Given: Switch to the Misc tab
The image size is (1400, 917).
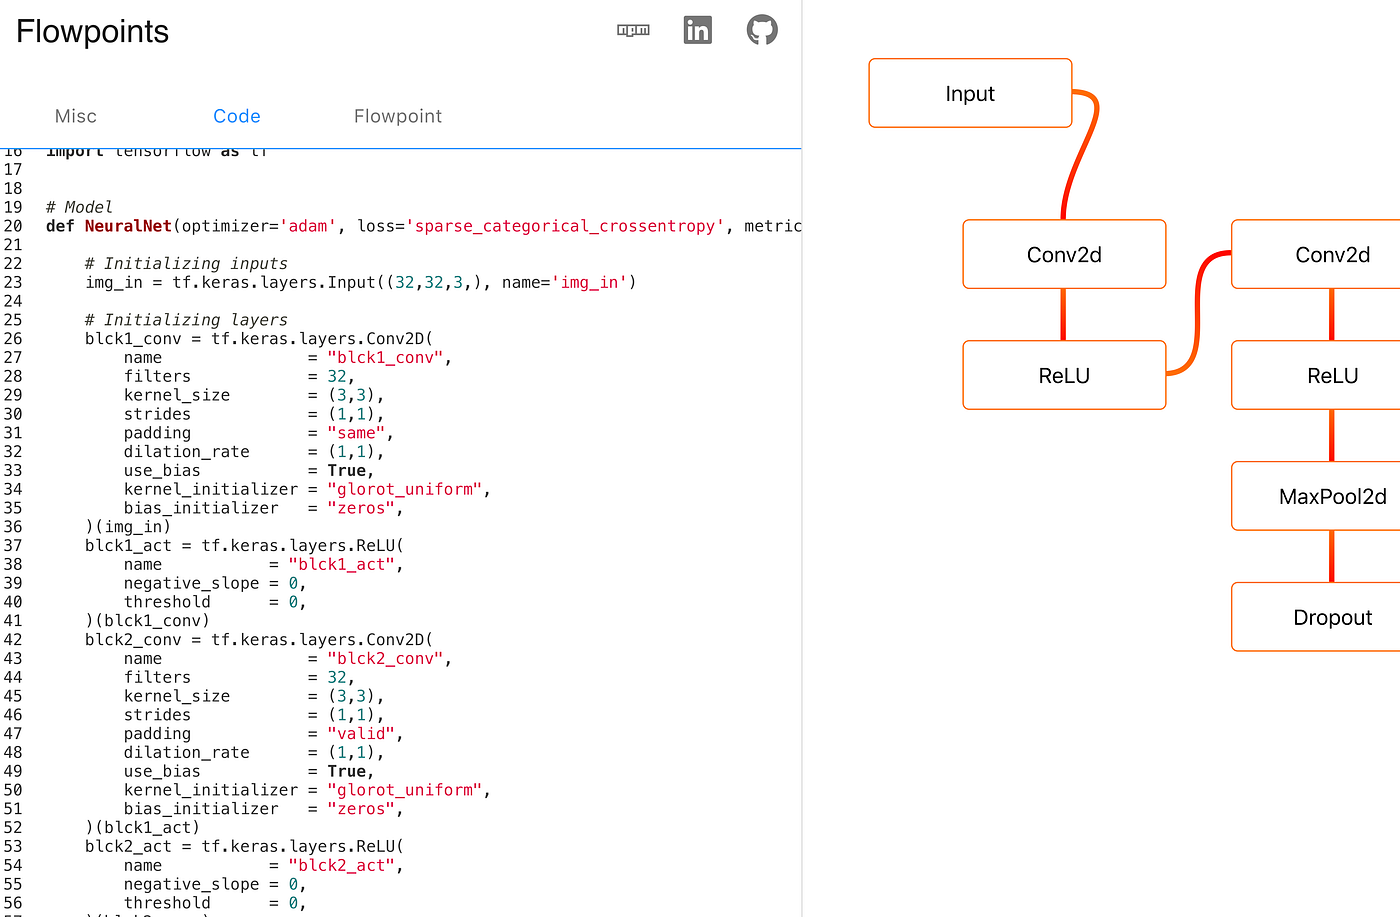Looking at the screenshot, I should point(76,116).
